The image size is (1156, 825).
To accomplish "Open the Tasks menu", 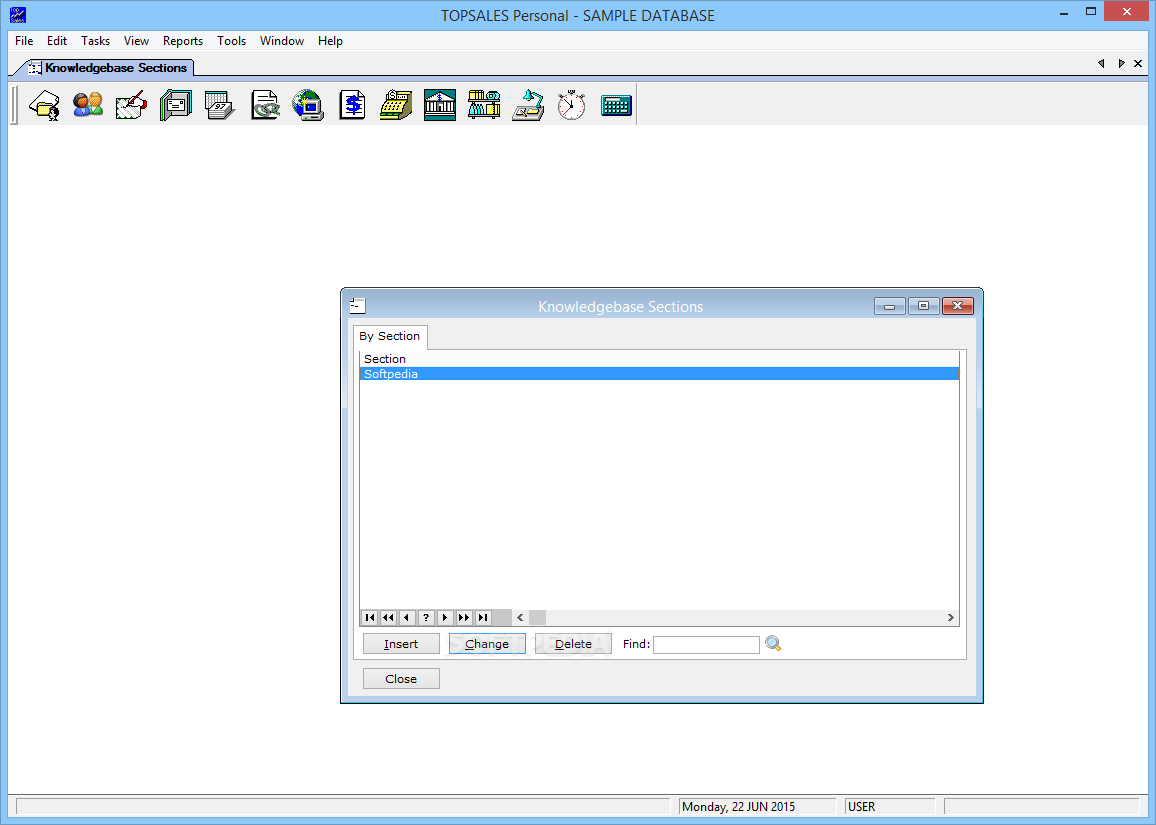I will tap(95, 41).
